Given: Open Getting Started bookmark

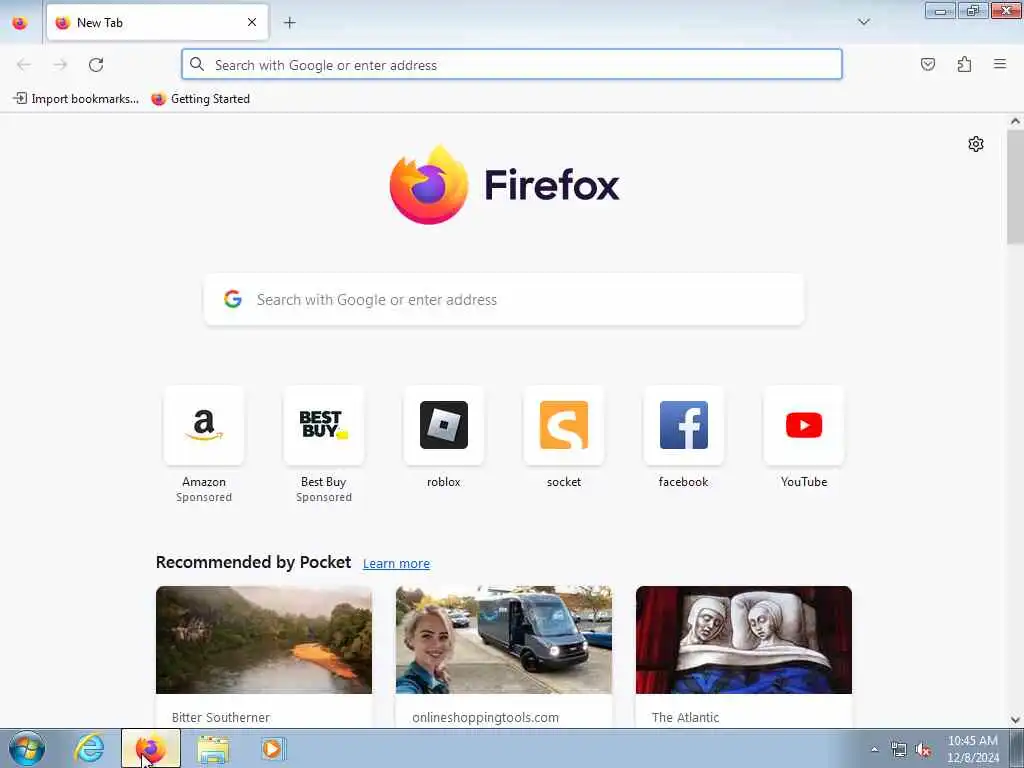Looking at the screenshot, I should (200, 99).
